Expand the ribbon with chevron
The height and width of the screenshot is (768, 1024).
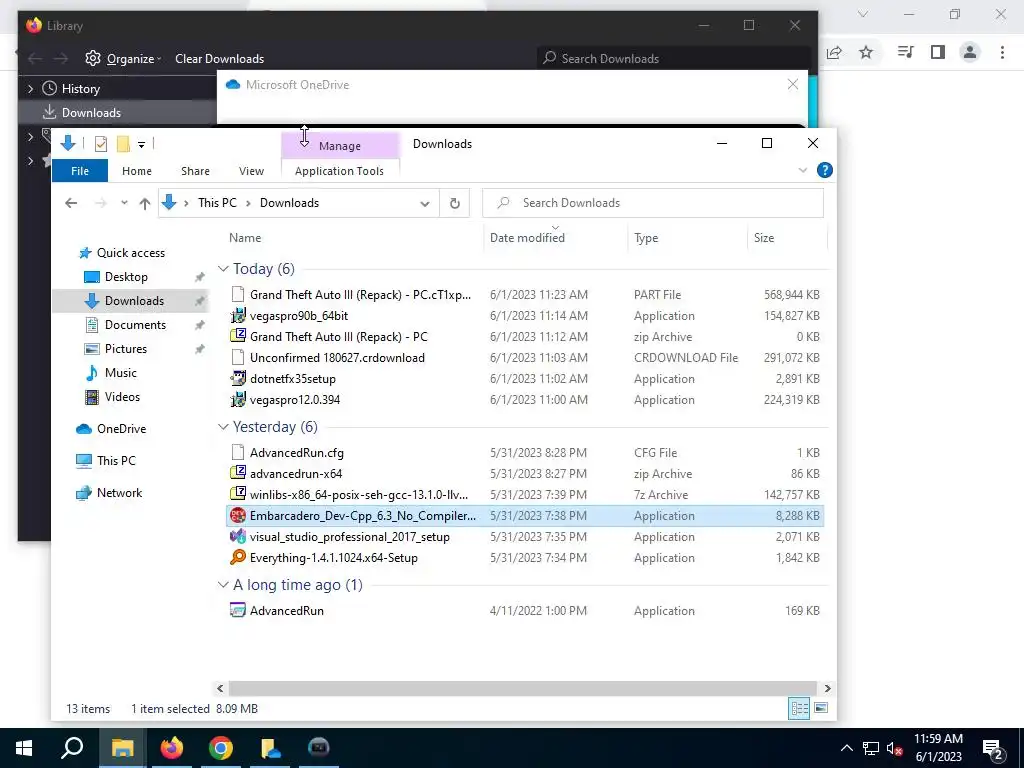[803, 170]
